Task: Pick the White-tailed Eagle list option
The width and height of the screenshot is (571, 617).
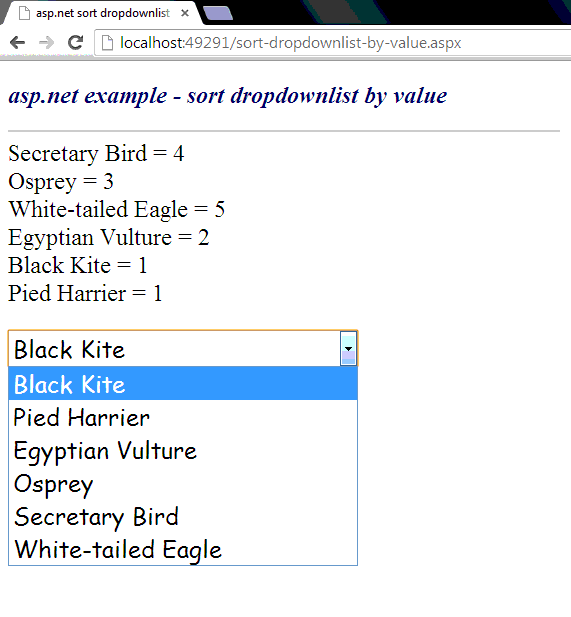Action: 183,549
